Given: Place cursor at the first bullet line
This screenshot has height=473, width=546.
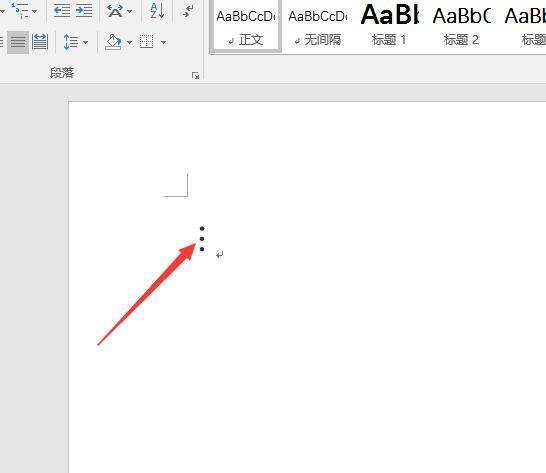Looking at the screenshot, I should pos(202,229).
